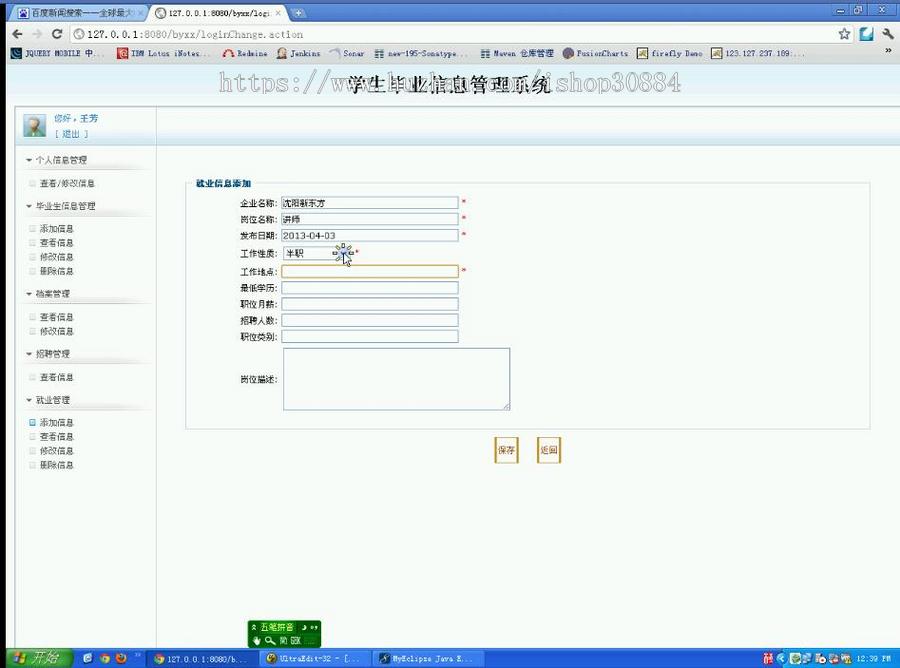Image resolution: width=900 pixels, height=668 pixels.
Task: Open the blue extension icon beside the star
Action: [866, 34]
